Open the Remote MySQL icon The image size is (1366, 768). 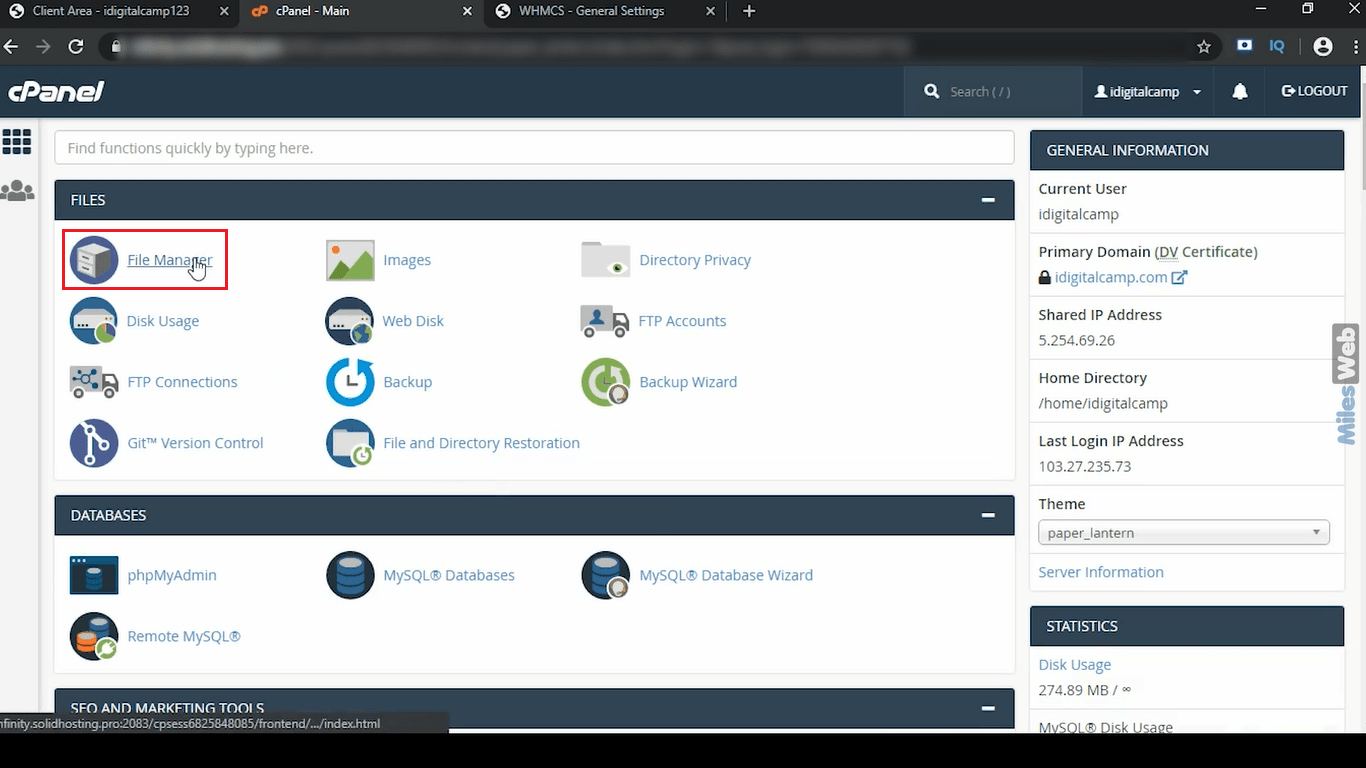coord(94,636)
